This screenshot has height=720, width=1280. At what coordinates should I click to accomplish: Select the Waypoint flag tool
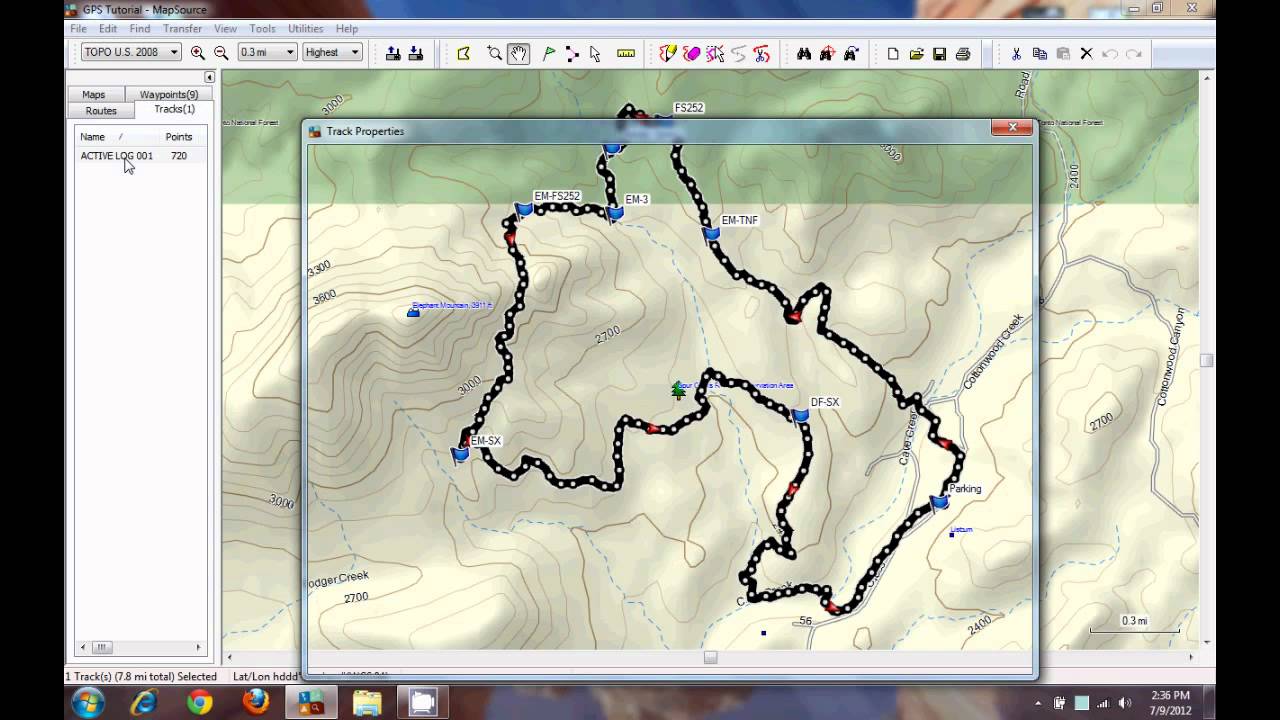pos(549,53)
